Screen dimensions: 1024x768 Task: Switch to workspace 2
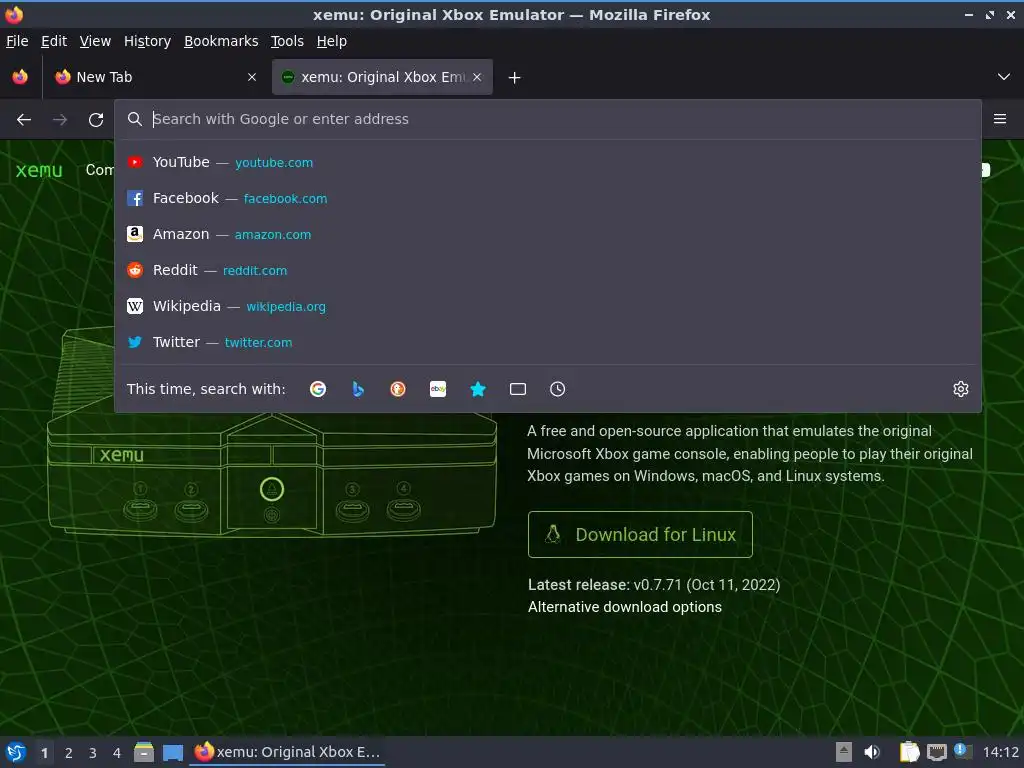pyautogui.click(x=69, y=753)
